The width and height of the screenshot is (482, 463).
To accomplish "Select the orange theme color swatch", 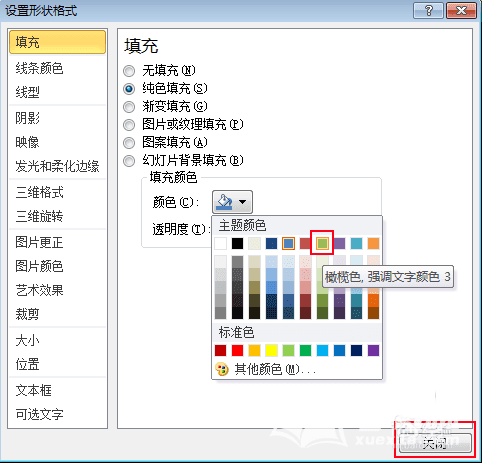I will [373, 243].
